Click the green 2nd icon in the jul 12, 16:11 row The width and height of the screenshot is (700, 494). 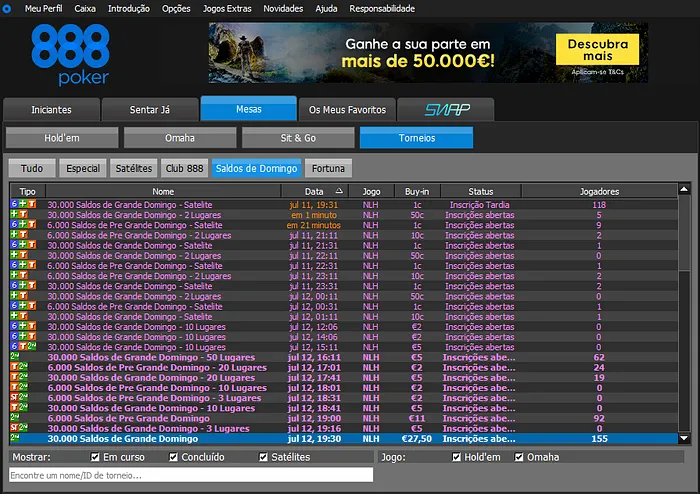point(15,357)
